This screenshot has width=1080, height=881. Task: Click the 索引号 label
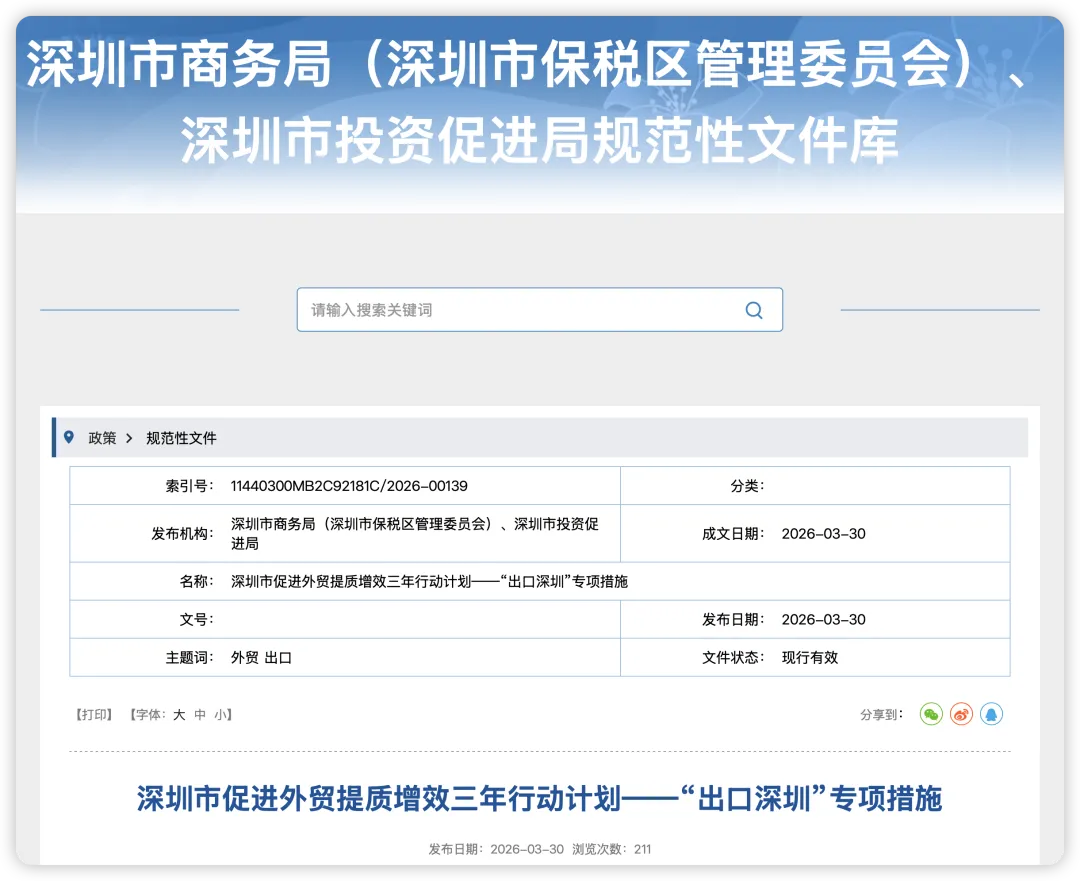[x=189, y=486]
